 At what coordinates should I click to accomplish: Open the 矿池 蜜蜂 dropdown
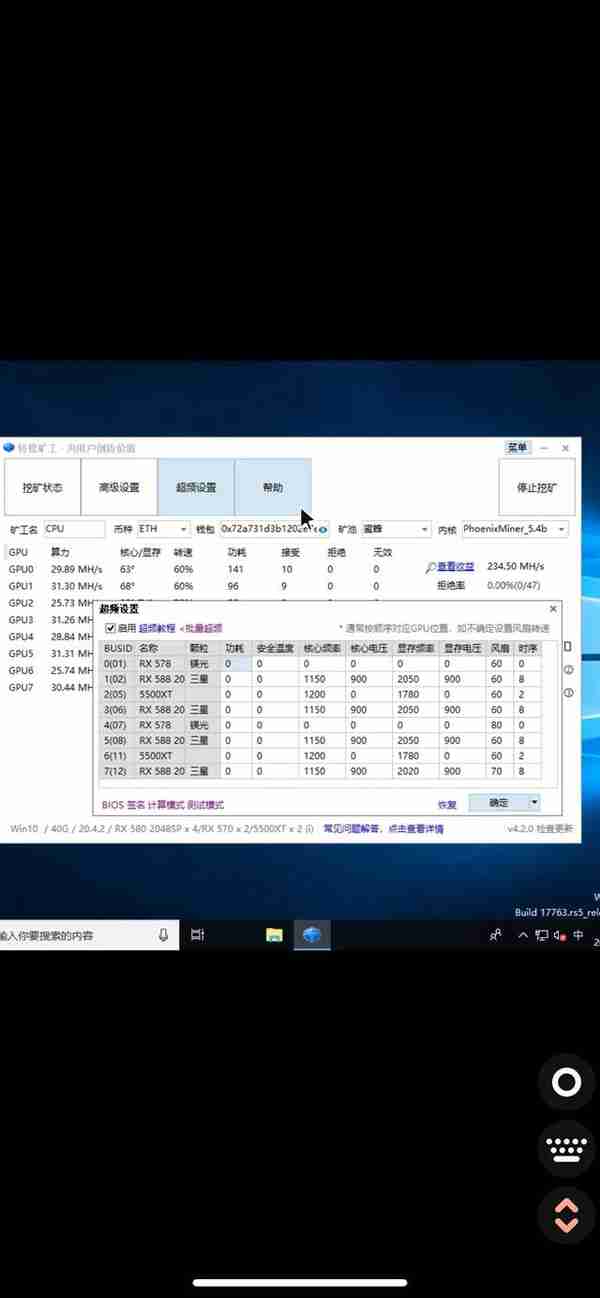396,529
